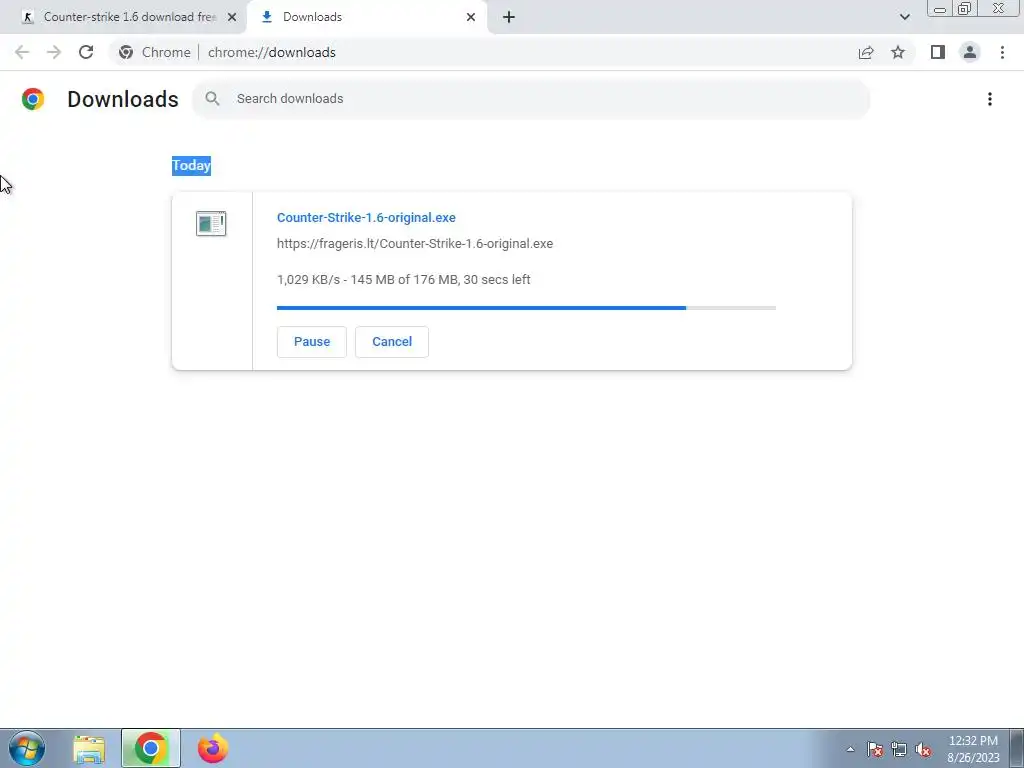This screenshot has height=768, width=1024.
Task: Click the download progress bar
Action: [526, 308]
